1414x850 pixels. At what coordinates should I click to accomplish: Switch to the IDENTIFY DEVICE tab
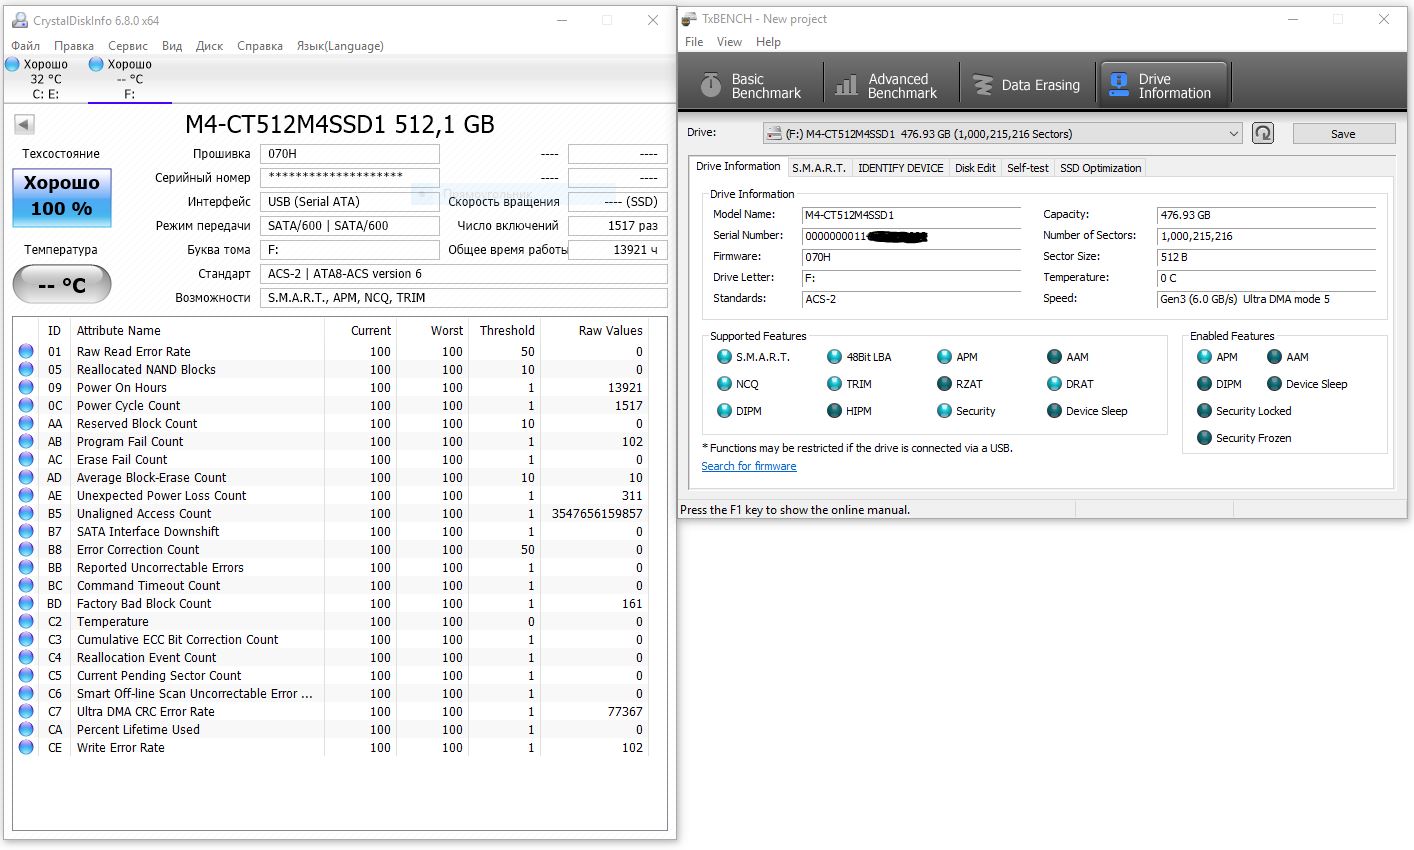point(900,168)
